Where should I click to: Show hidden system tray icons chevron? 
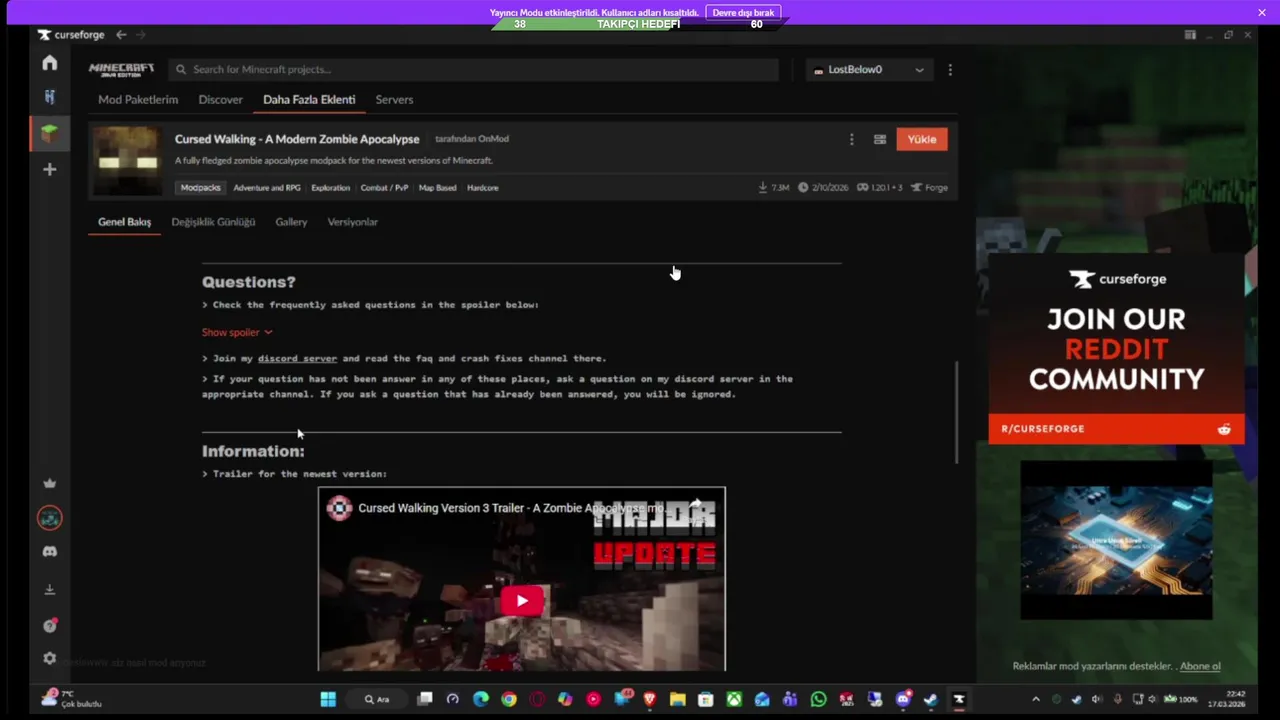(1036, 699)
